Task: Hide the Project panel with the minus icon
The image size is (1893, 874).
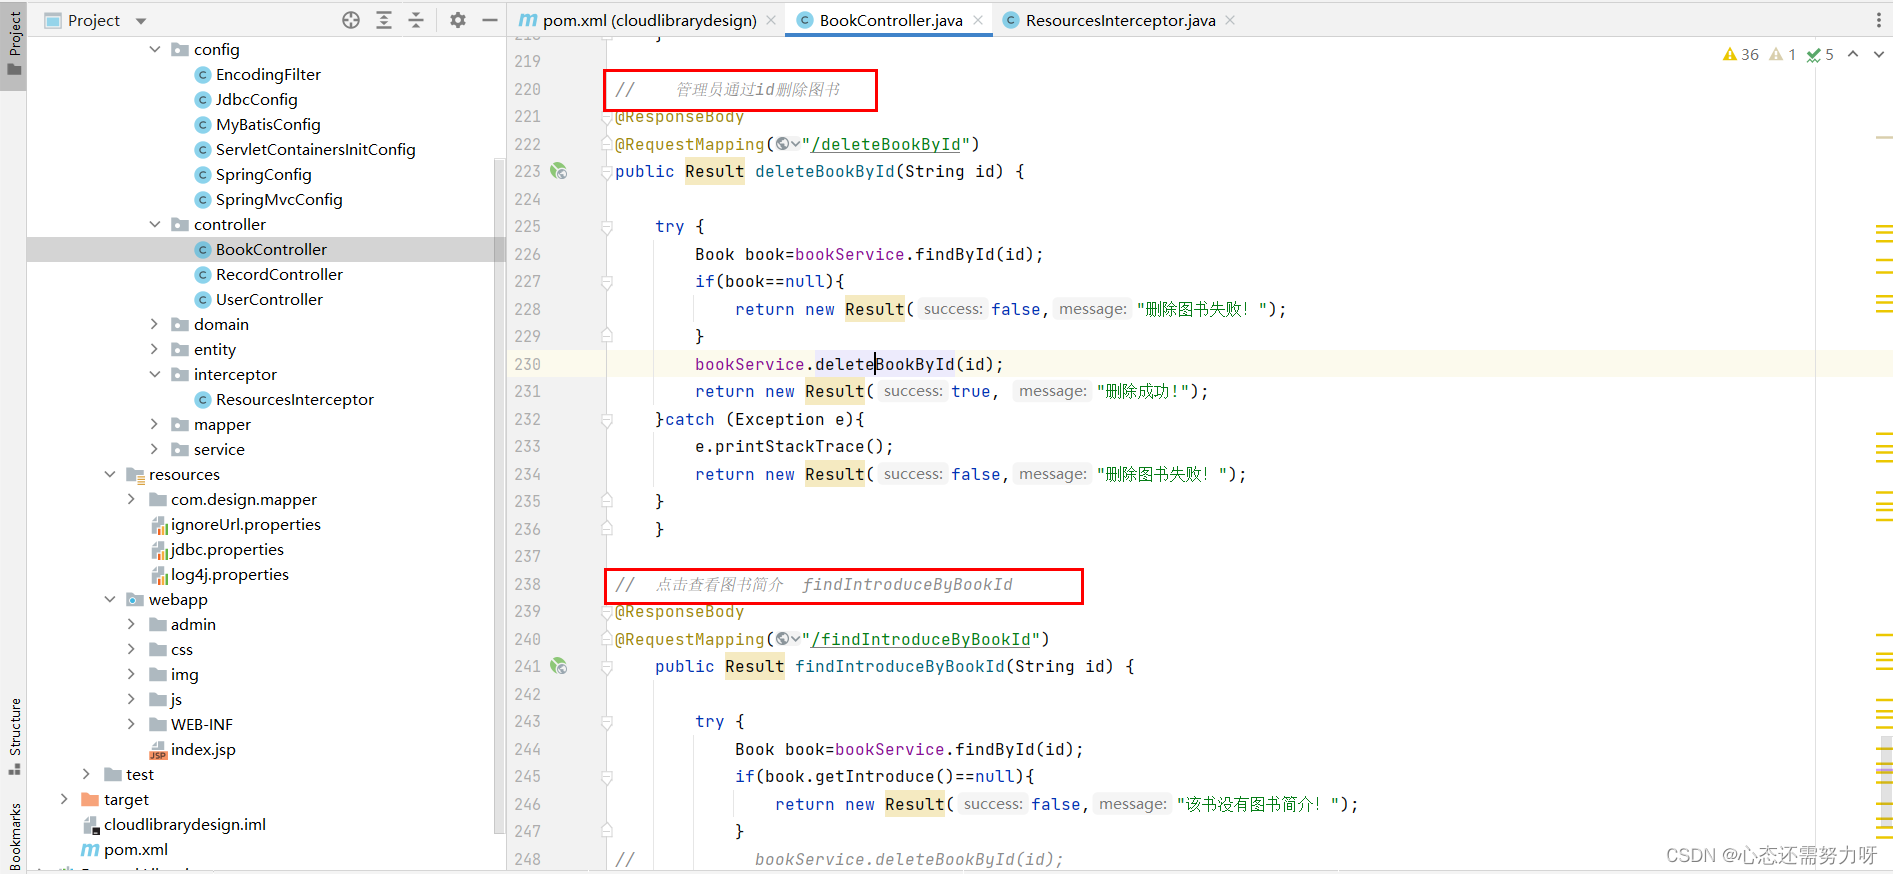Action: 490,20
